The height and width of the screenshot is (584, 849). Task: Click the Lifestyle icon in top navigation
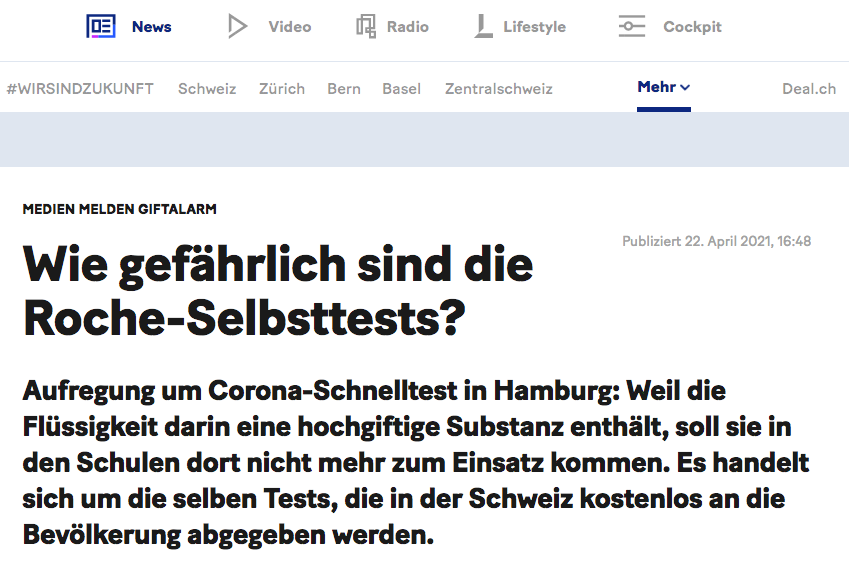(x=484, y=27)
